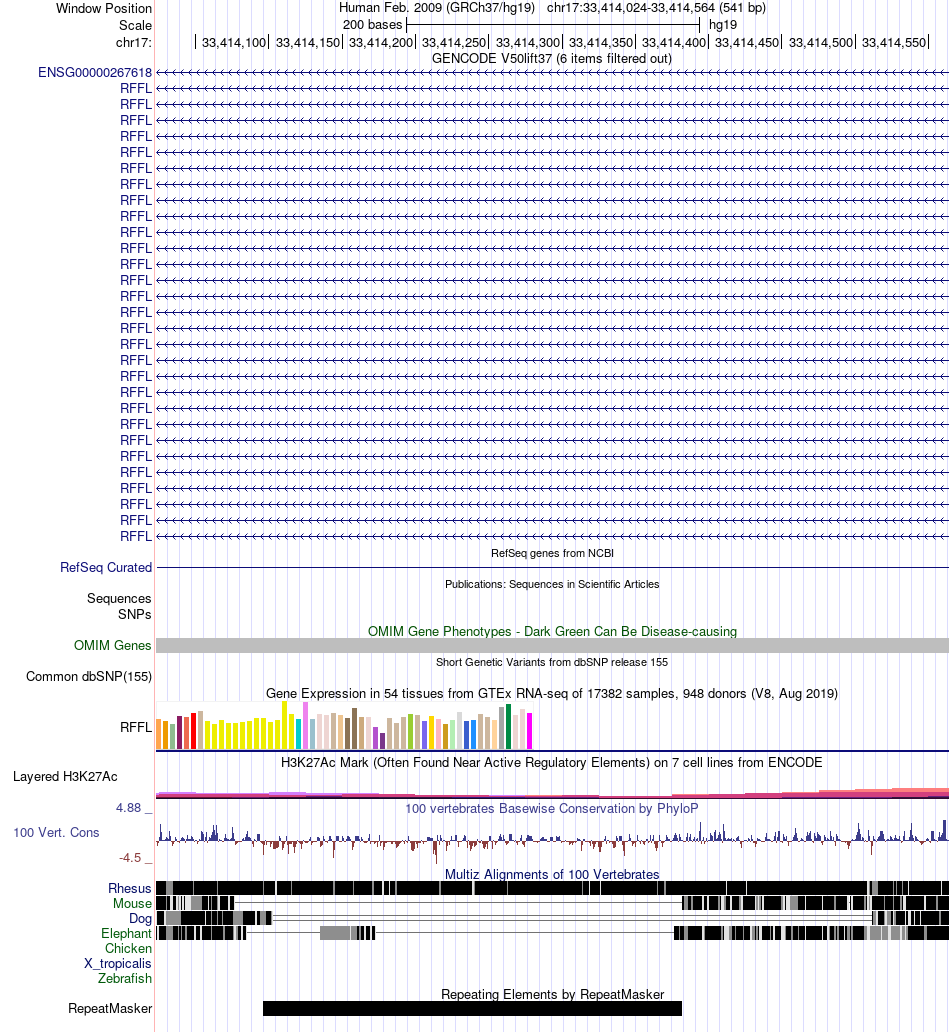Click the Window Position label
This screenshot has height=1032, width=950.
coord(103,9)
